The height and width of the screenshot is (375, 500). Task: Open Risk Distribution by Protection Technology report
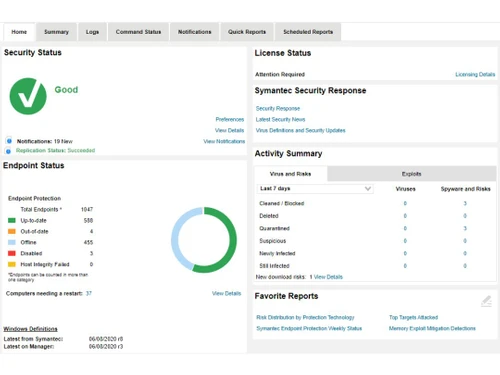[305, 317]
